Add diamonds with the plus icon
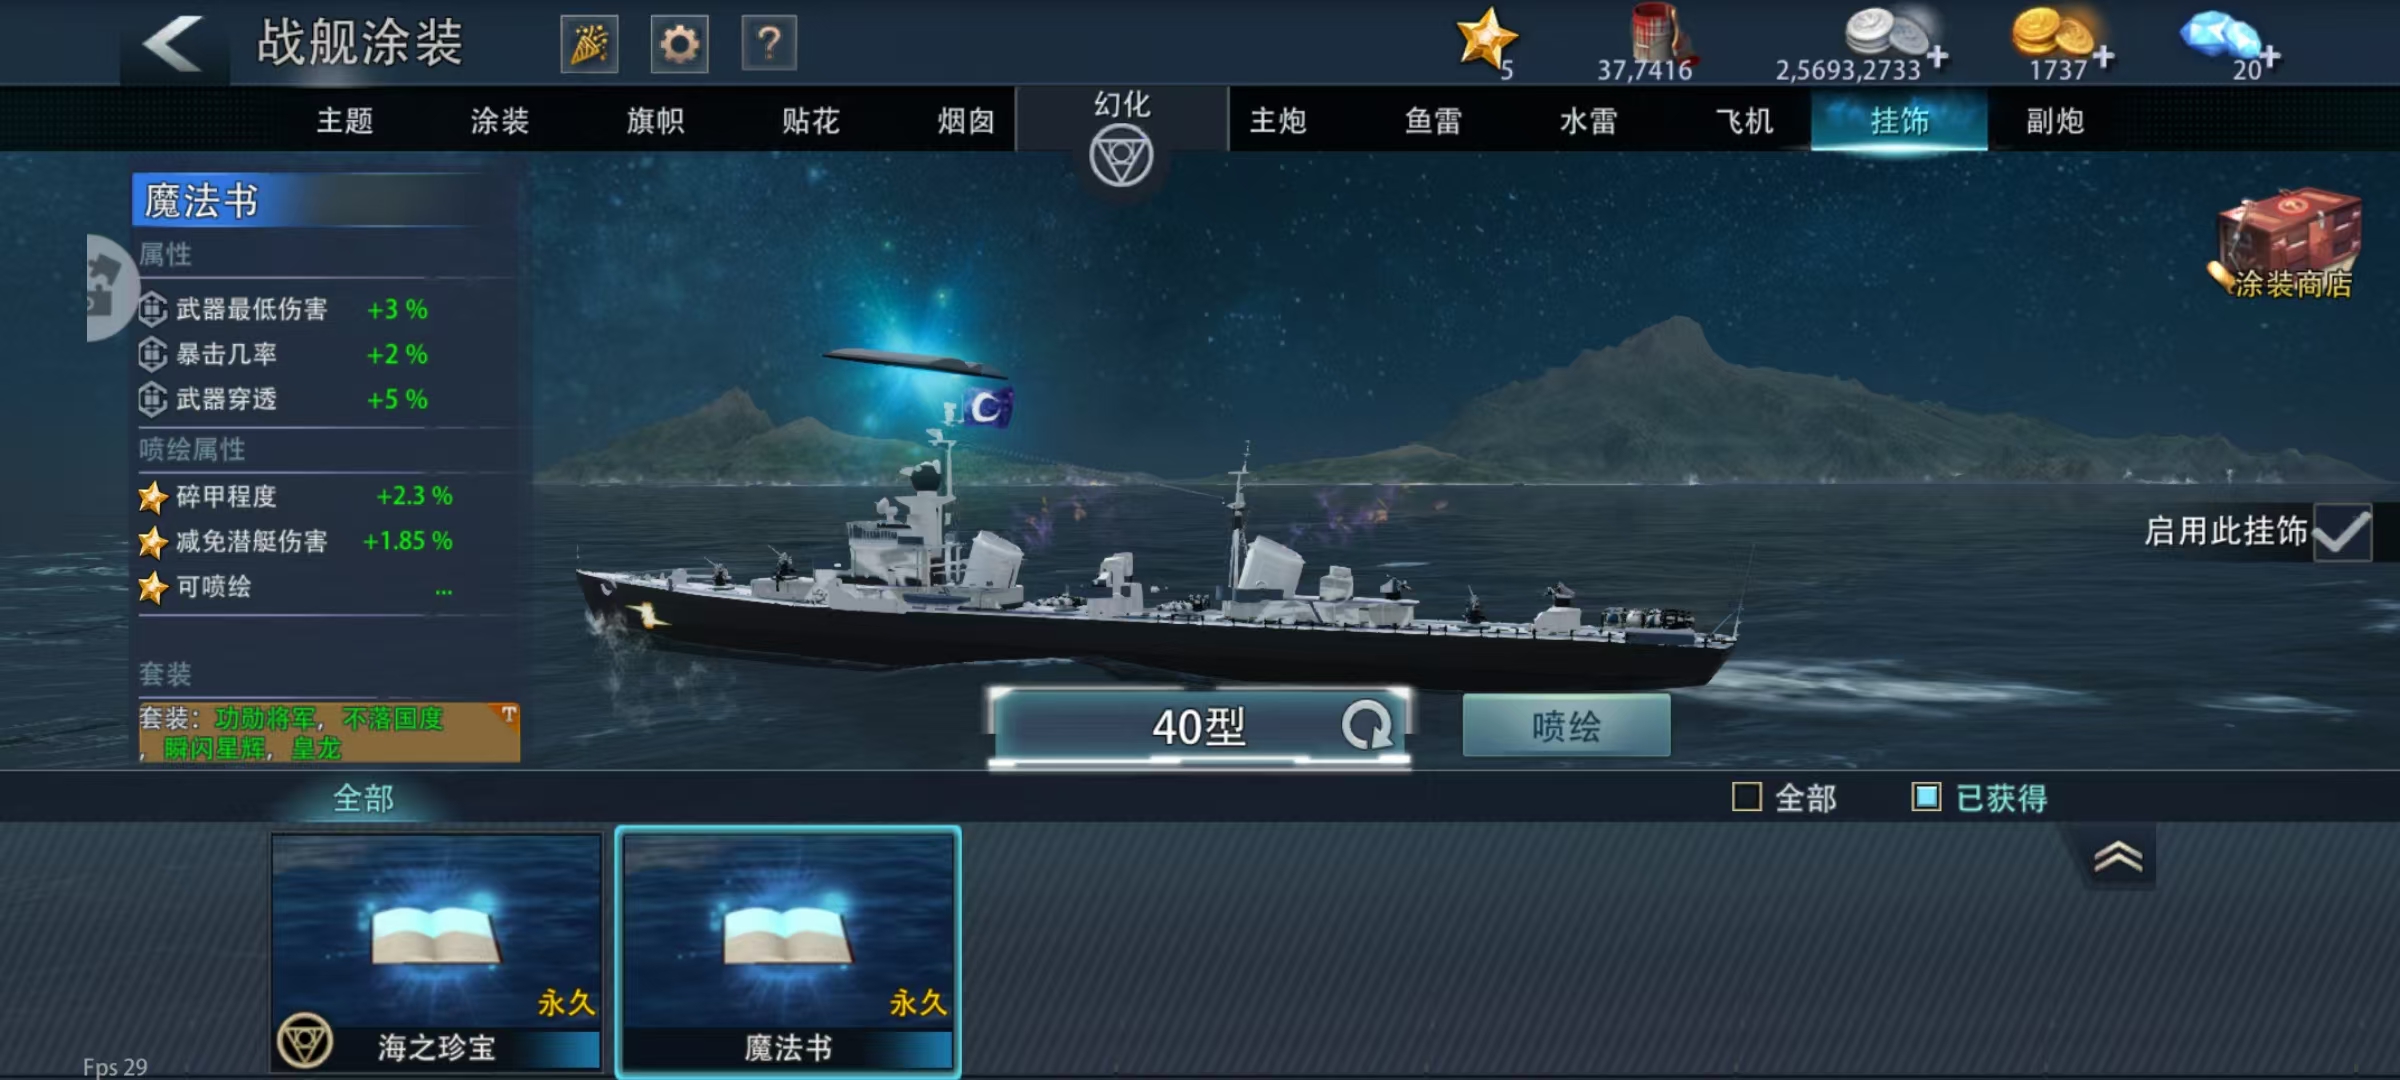The width and height of the screenshot is (2400, 1080). pos(2271,56)
